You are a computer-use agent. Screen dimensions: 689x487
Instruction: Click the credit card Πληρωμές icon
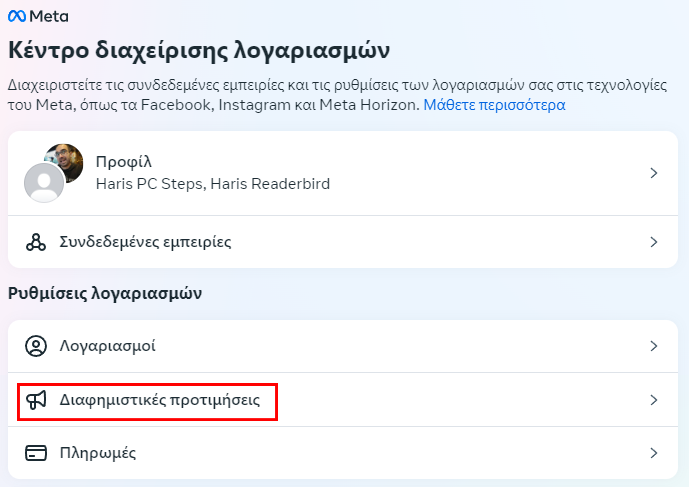click(x=36, y=453)
